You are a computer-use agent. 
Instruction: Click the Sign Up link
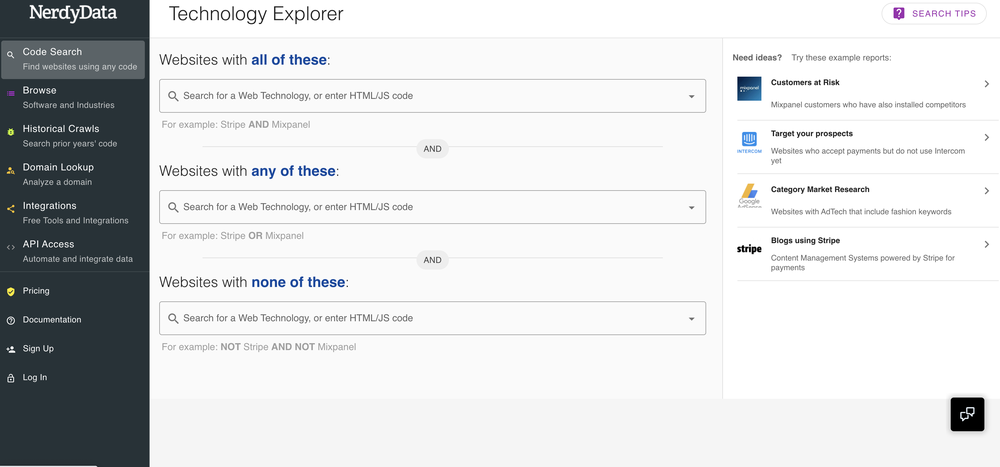(x=38, y=348)
